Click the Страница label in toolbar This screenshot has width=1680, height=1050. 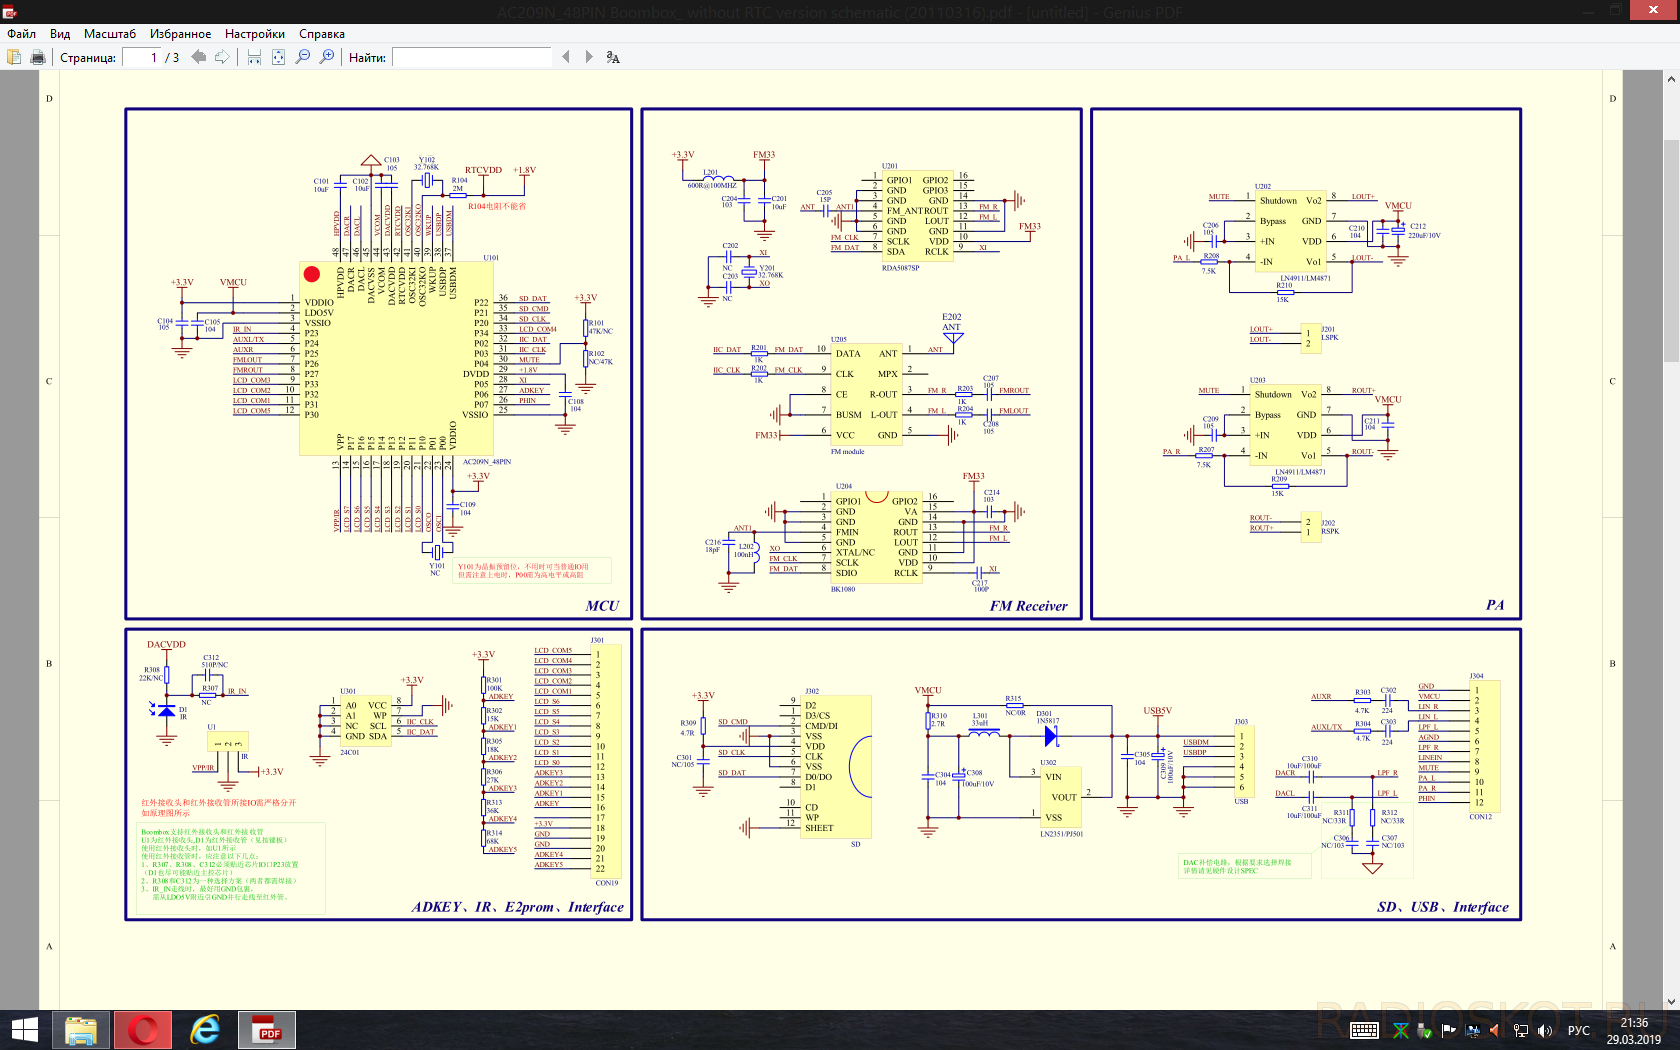tap(88, 58)
